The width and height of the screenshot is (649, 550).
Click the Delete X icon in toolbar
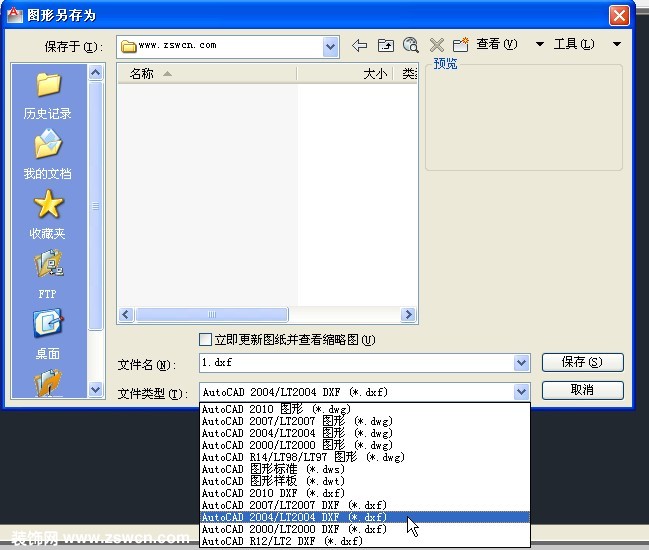point(437,45)
